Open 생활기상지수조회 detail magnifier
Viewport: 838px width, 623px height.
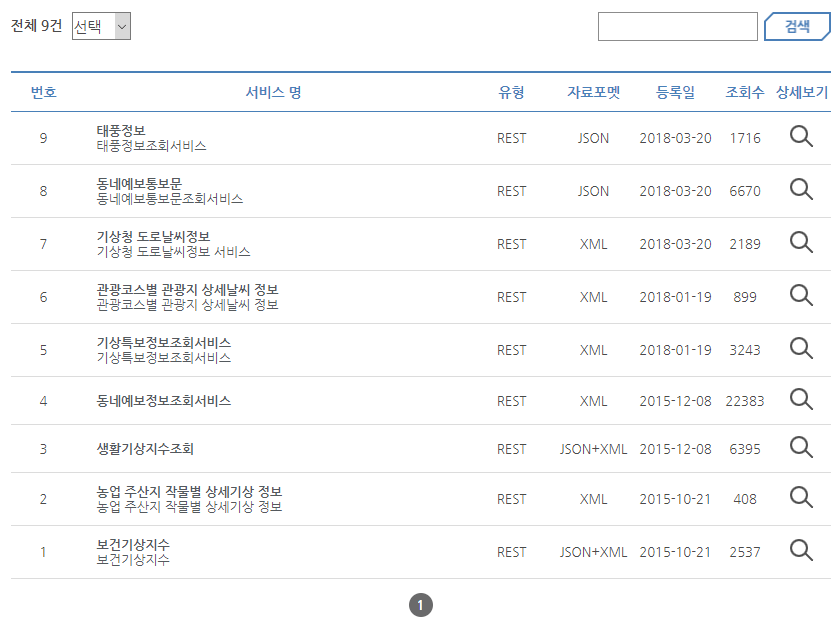pos(801,447)
